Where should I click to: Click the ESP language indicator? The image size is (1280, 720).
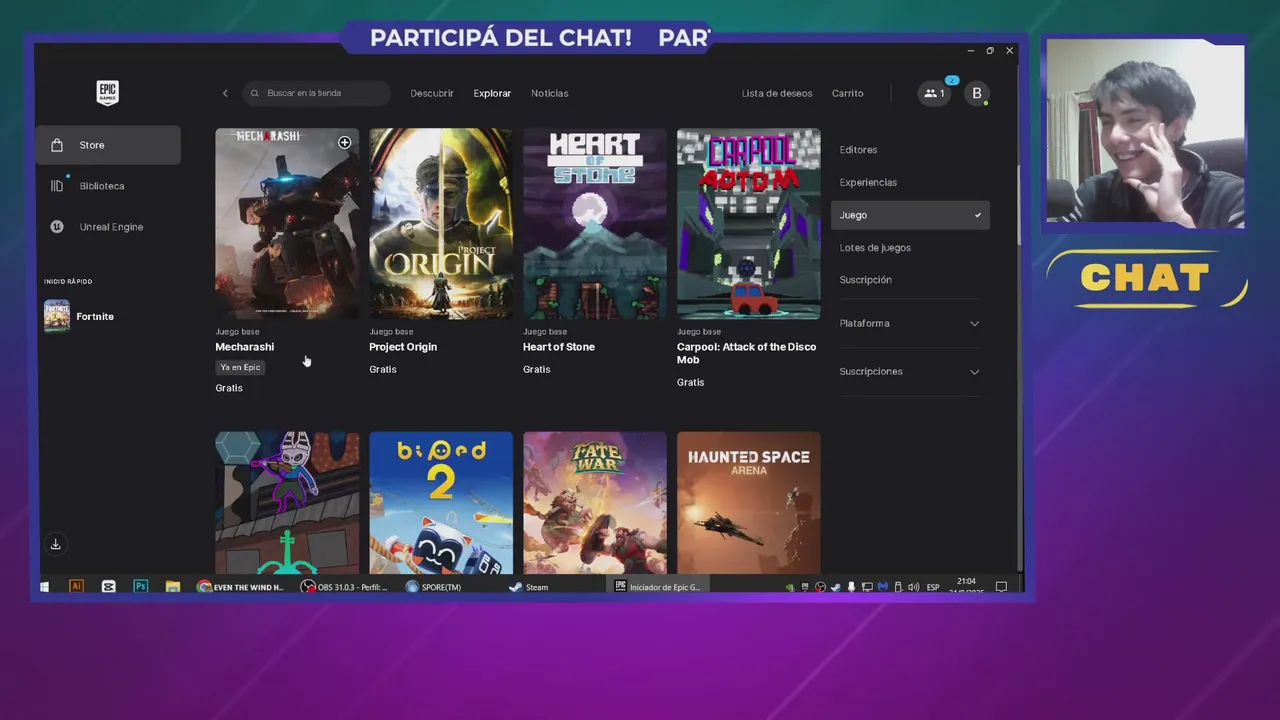[x=933, y=587]
